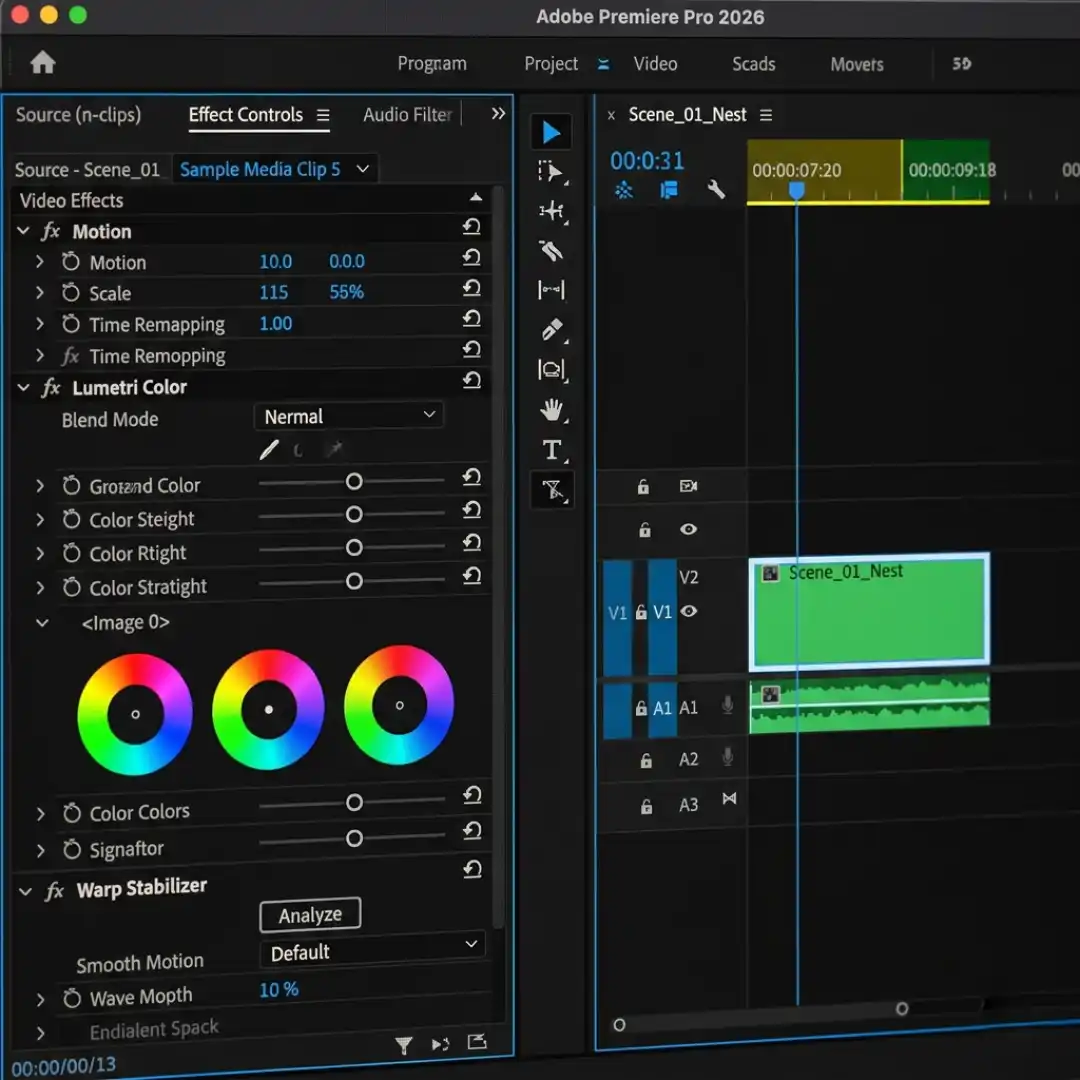
Task: Click the leftmost color wheel
Action: [135, 714]
